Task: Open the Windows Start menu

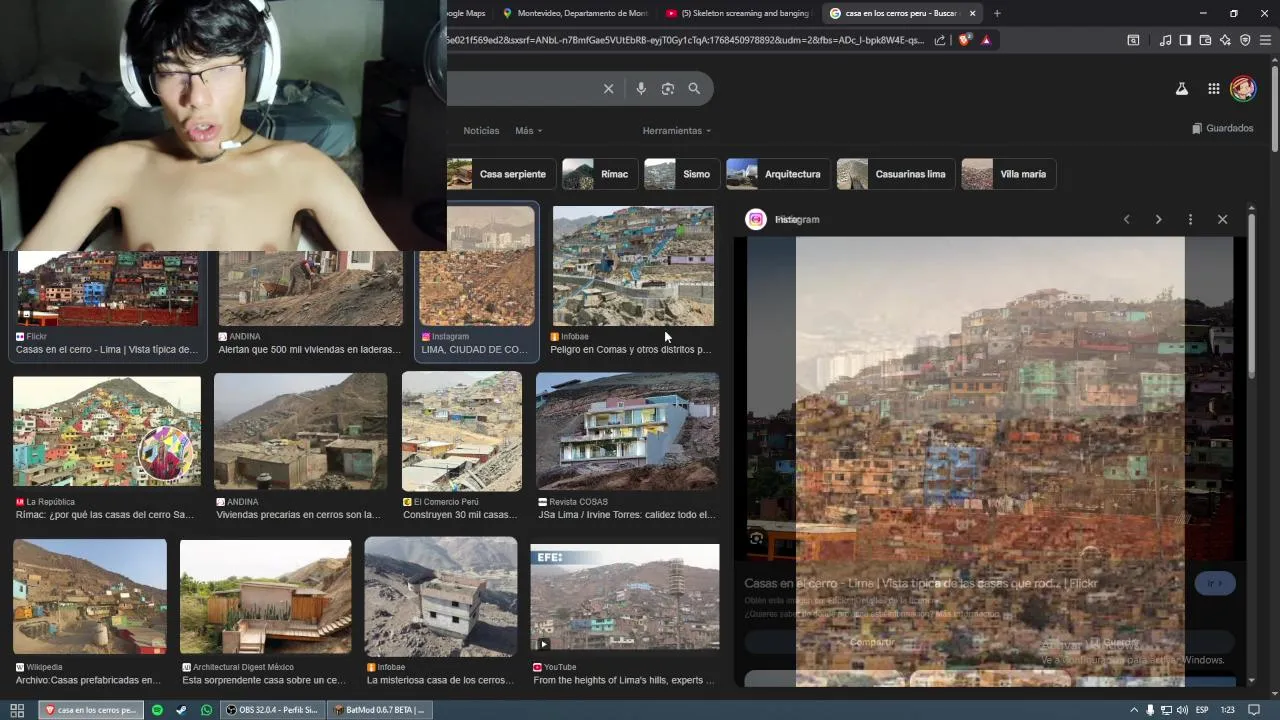Action: pyautogui.click(x=17, y=710)
